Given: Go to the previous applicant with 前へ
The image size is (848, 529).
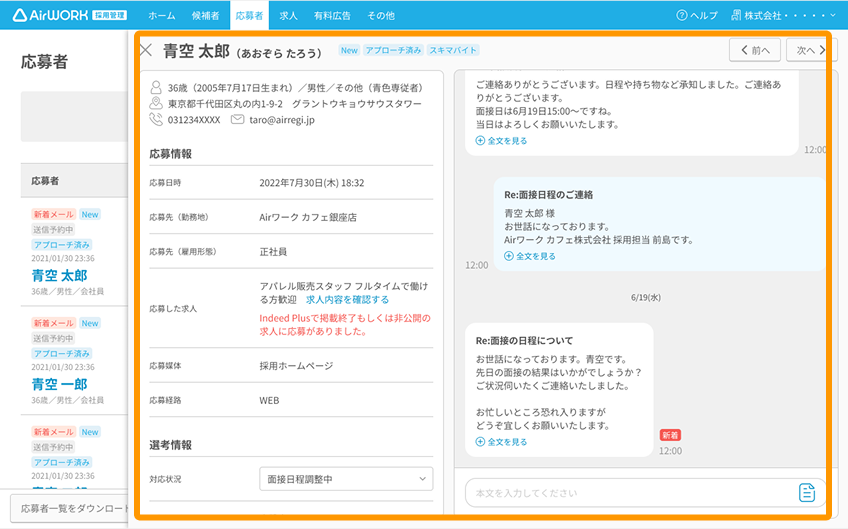Looking at the screenshot, I should [x=754, y=50].
